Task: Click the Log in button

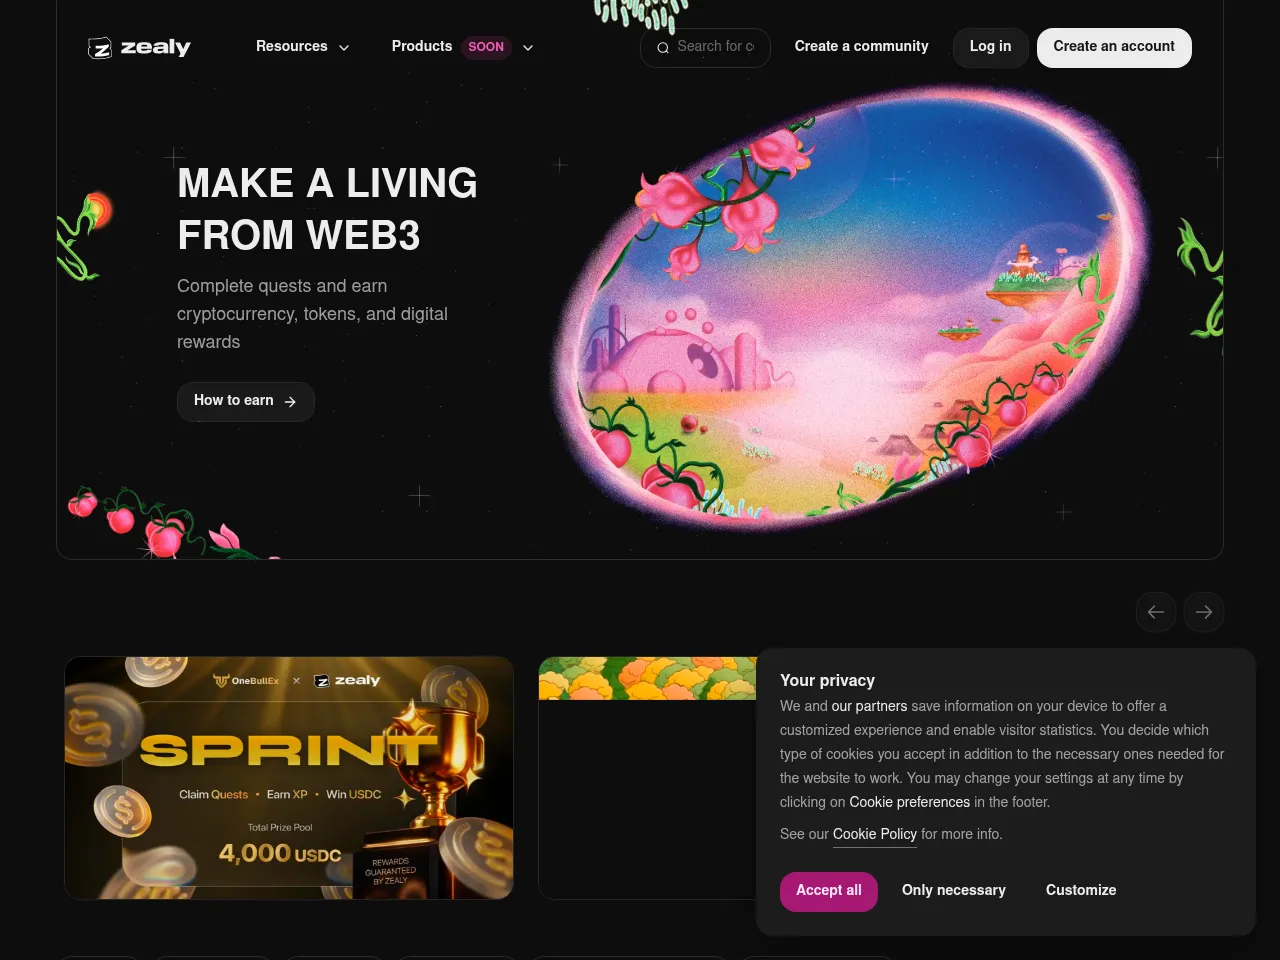Action: click(990, 47)
